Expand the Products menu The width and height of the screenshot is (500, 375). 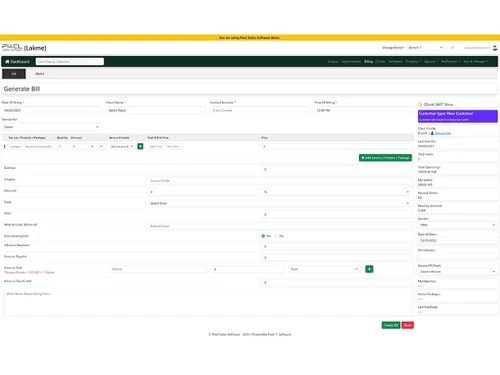413,62
